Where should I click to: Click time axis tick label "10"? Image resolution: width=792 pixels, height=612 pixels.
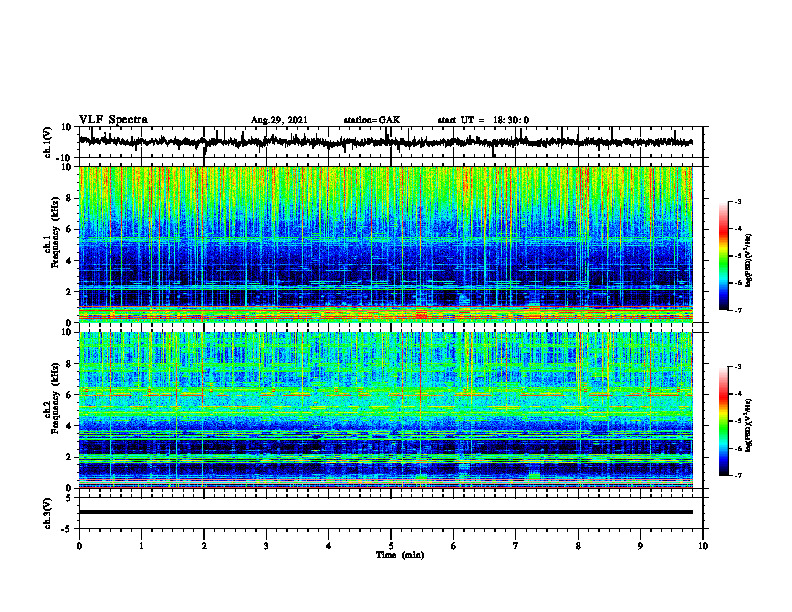click(x=703, y=546)
